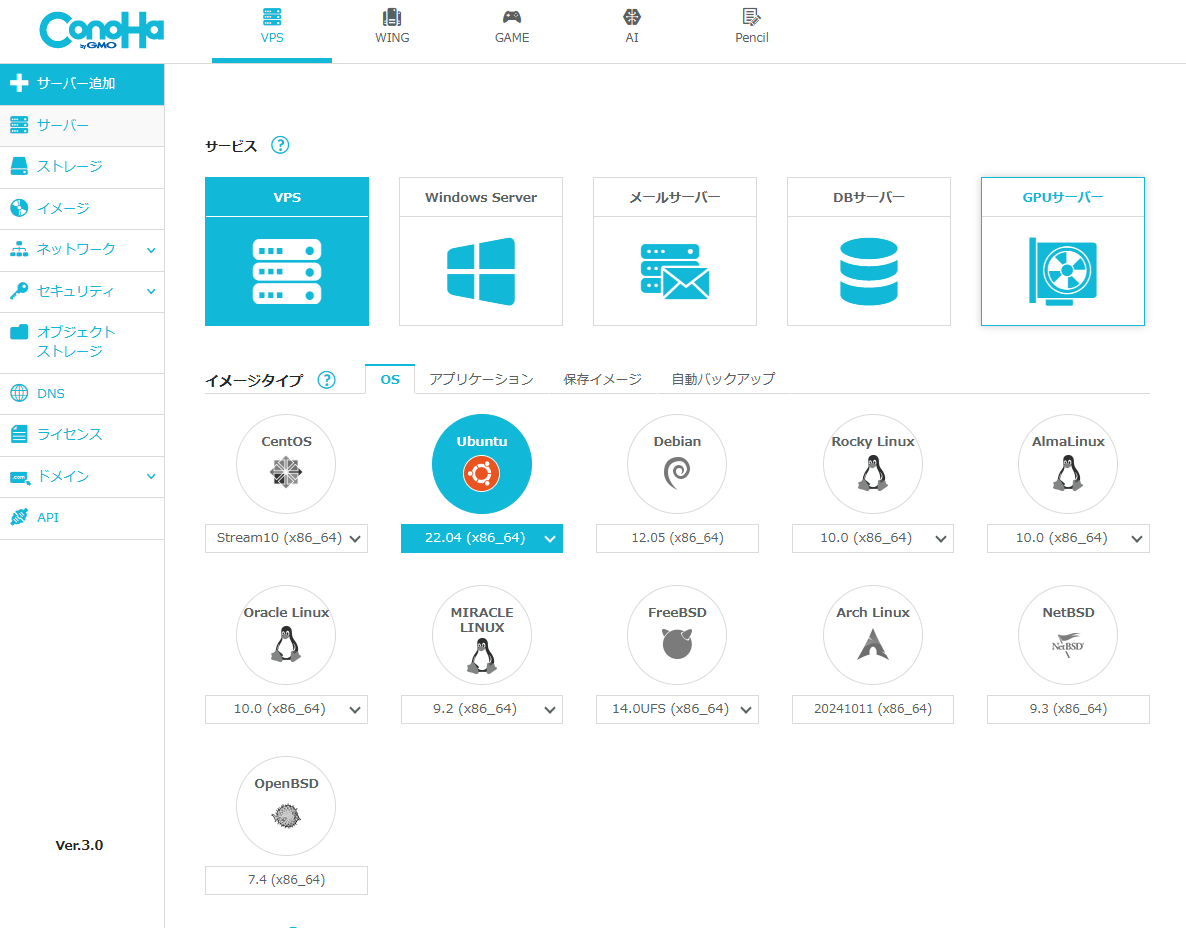Click the ConoHa logo
The width and height of the screenshot is (1186, 928).
(x=101, y=31)
